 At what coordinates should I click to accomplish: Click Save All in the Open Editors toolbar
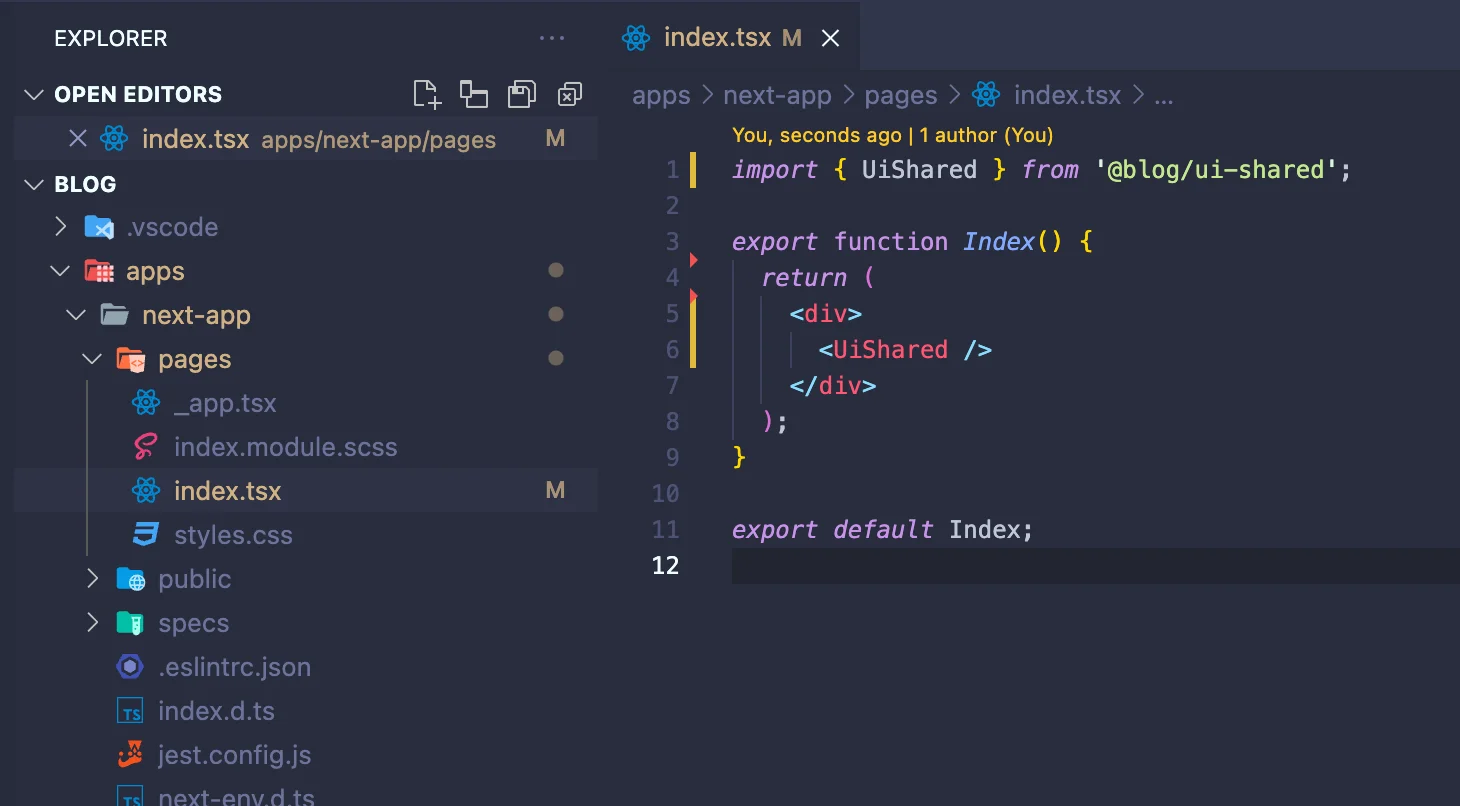click(521, 93)
